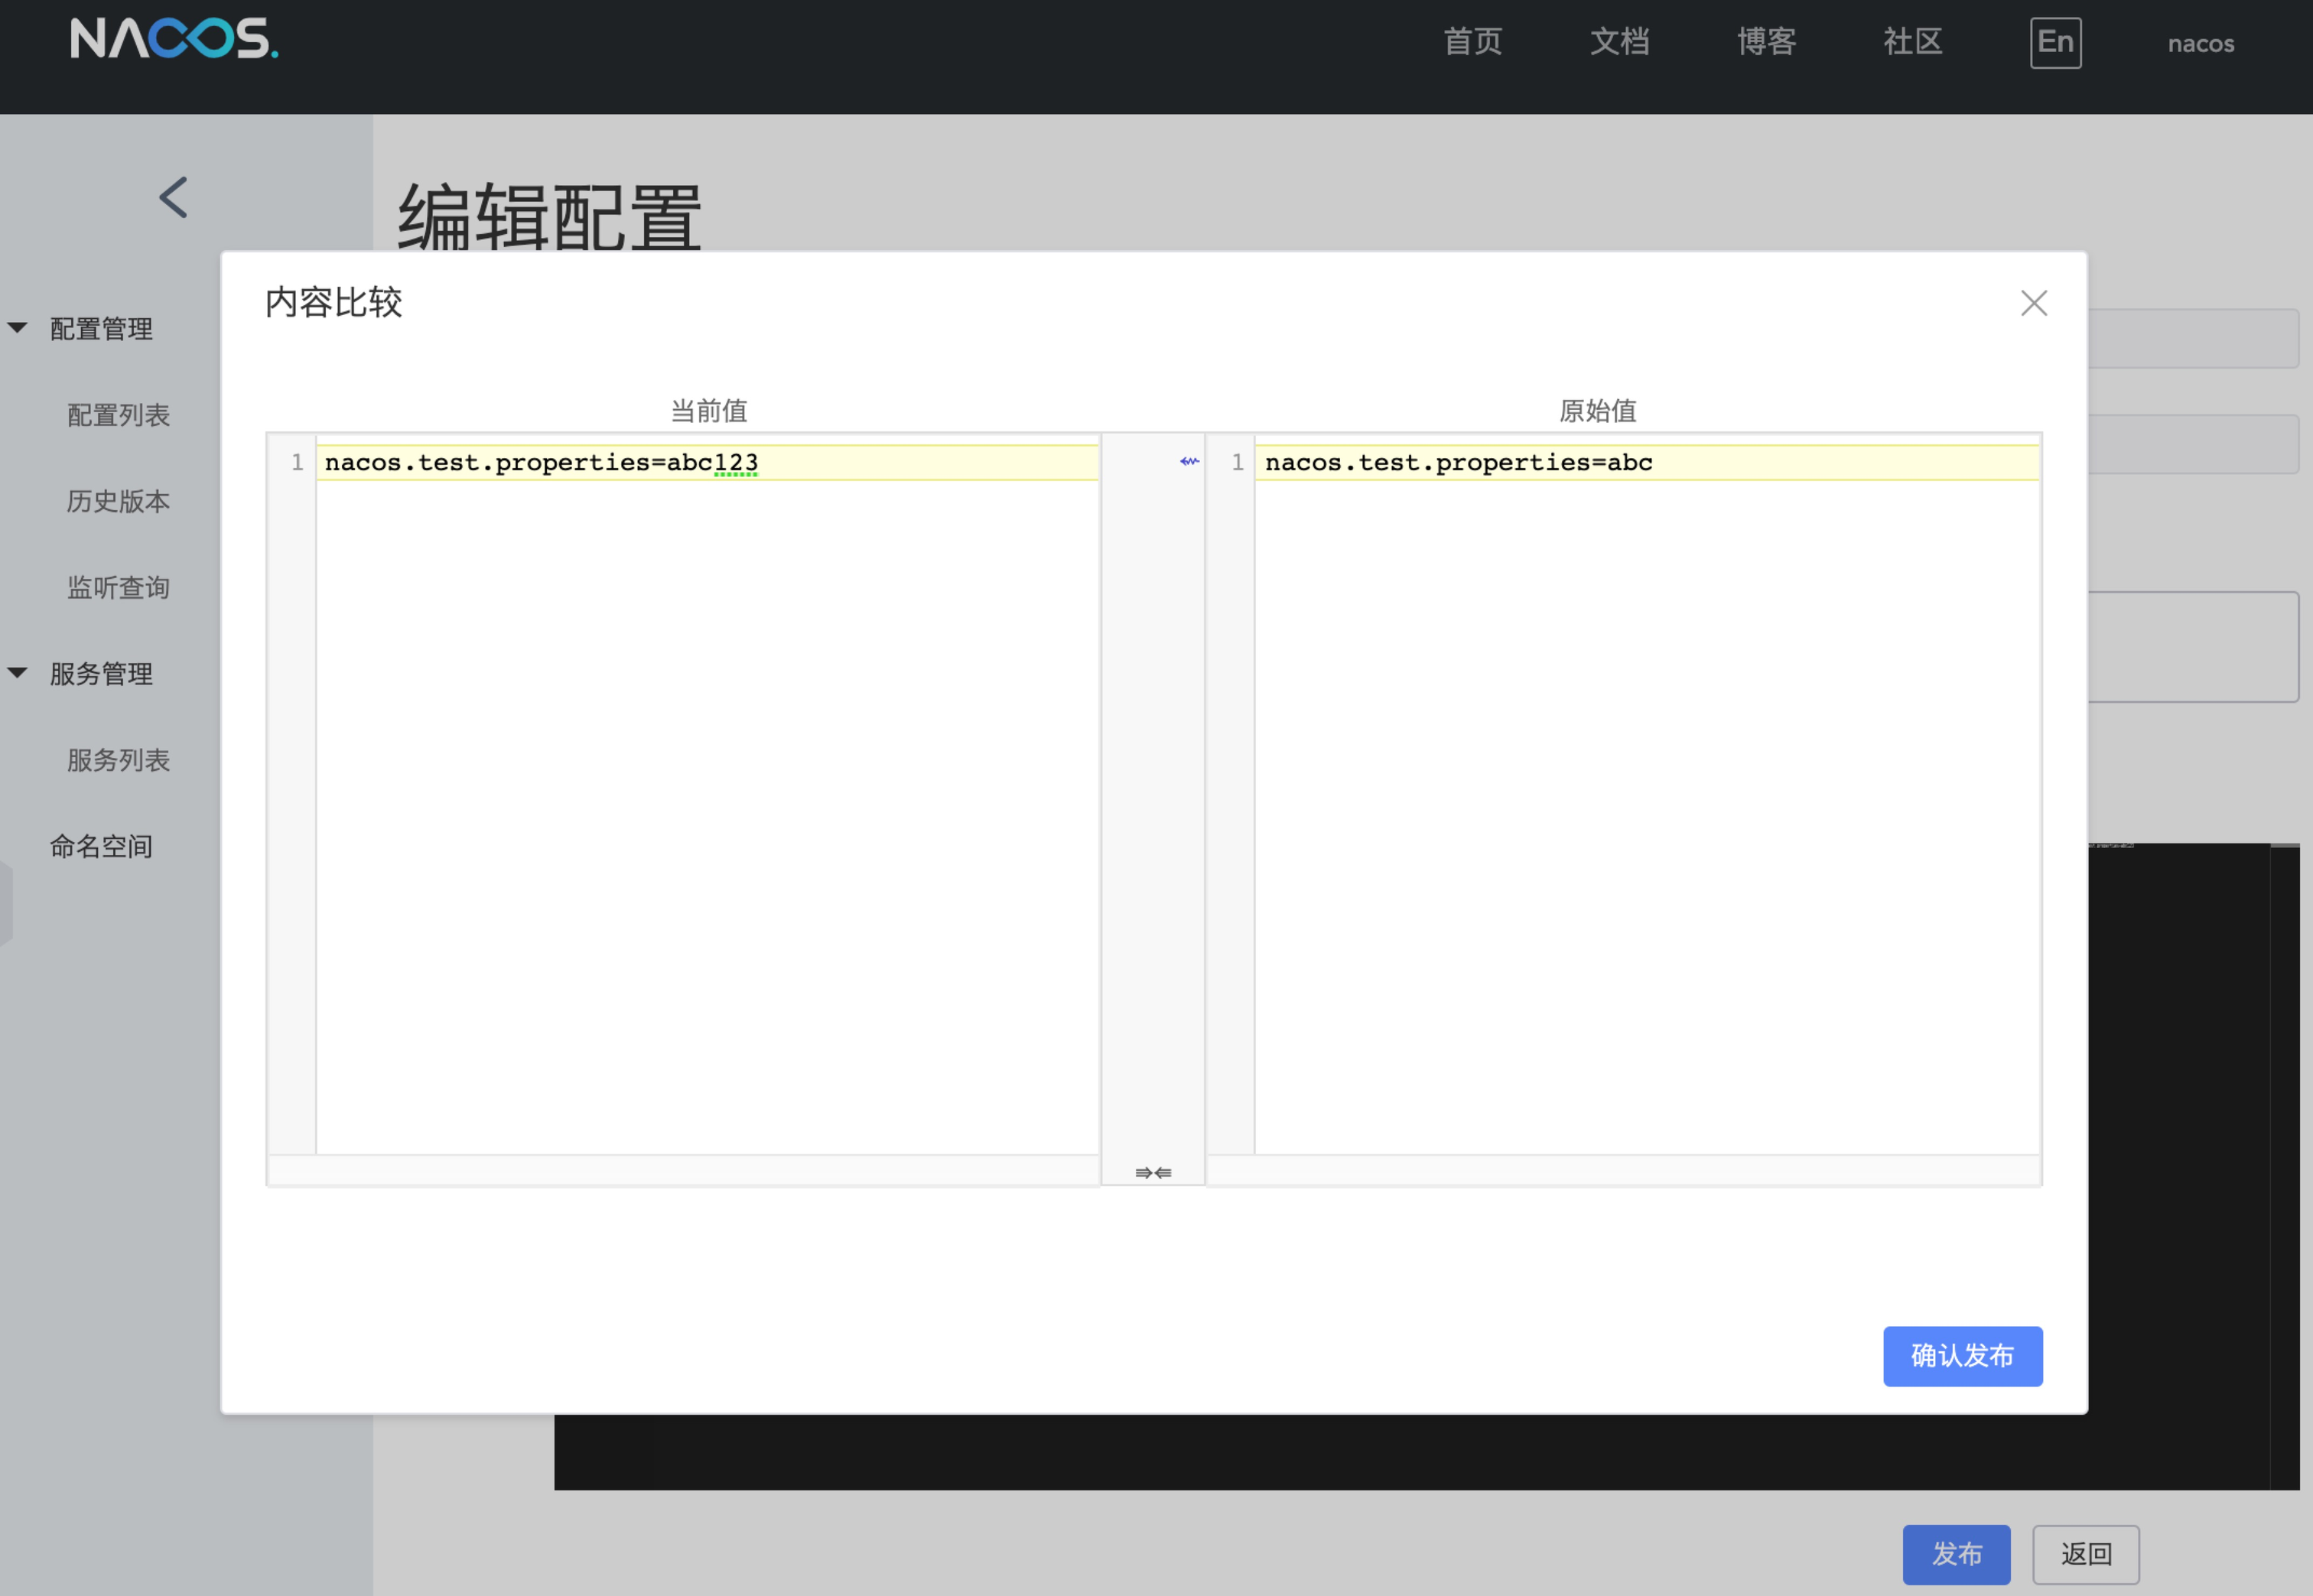Click line number 1 in 原始值 gutter
Viewport: 2313px width, 1596px height.
pos(1237,463)
